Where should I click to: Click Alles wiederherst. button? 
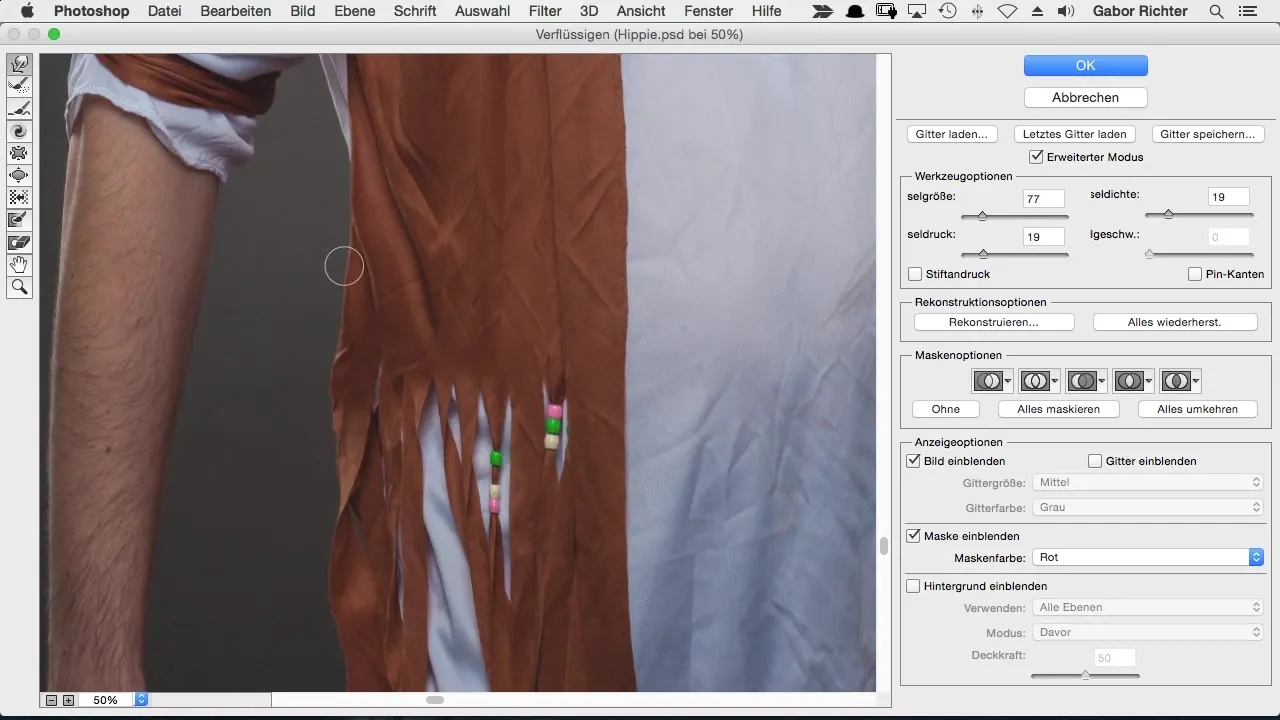coord(1174,323)
